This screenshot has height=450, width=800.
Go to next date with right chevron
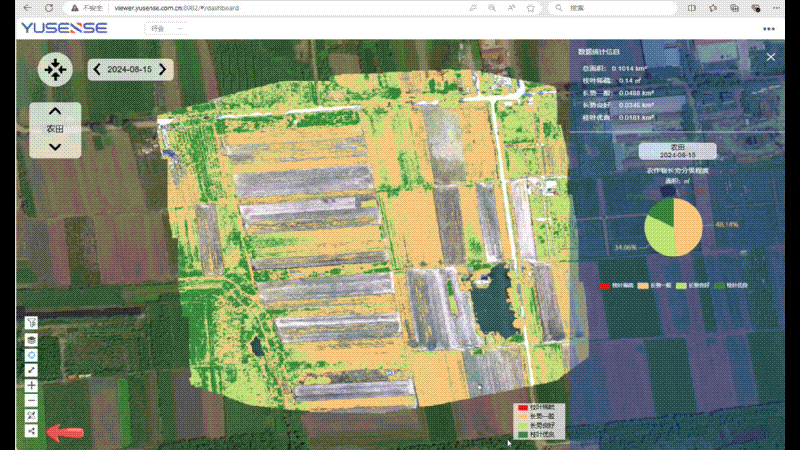point(163,69)
